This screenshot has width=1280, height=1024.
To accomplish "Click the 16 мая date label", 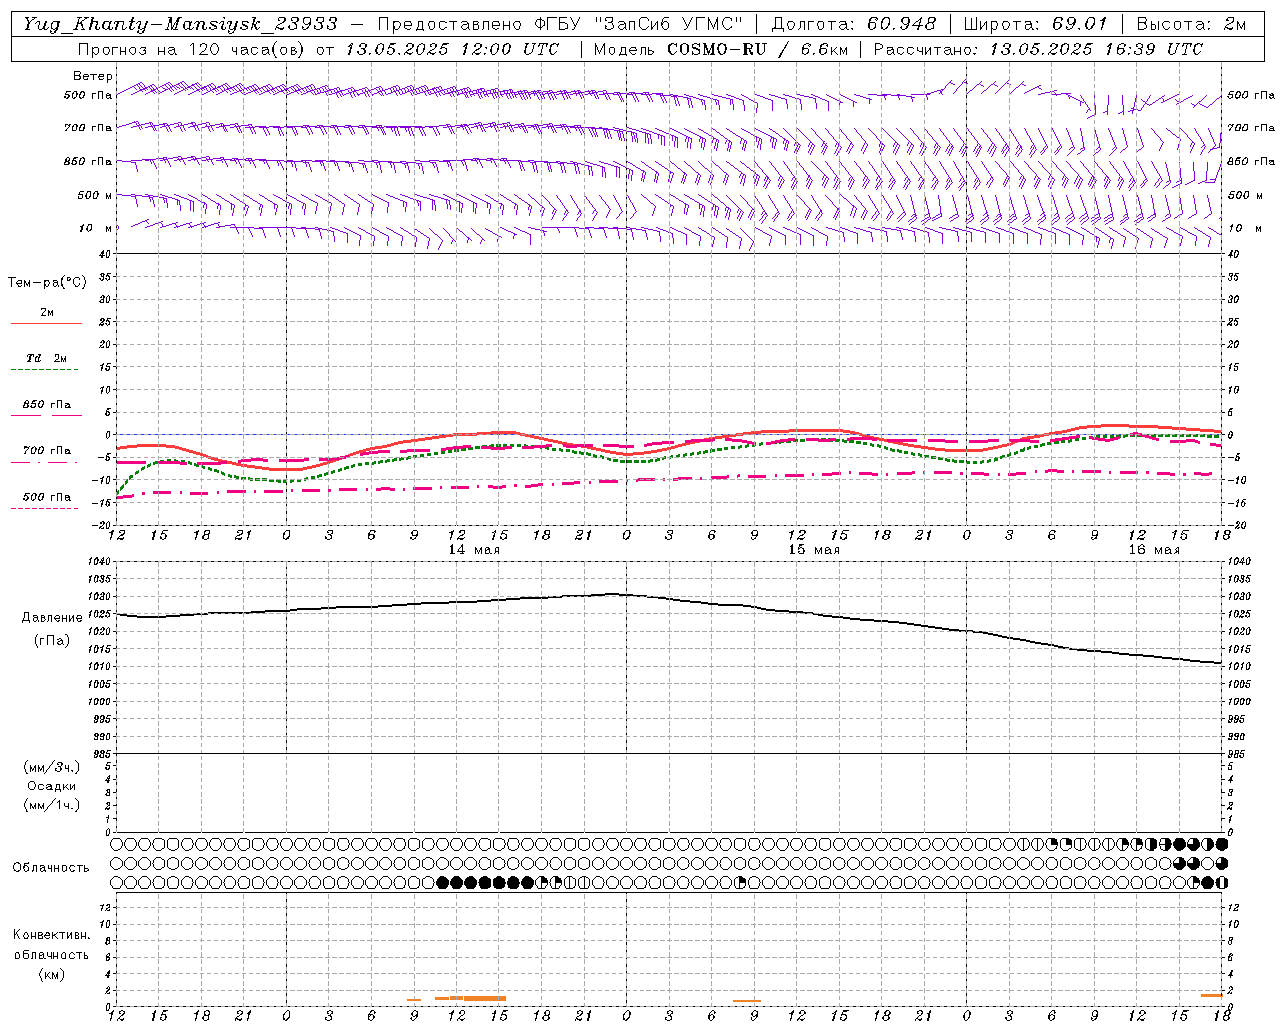I will coord(1154,550).
